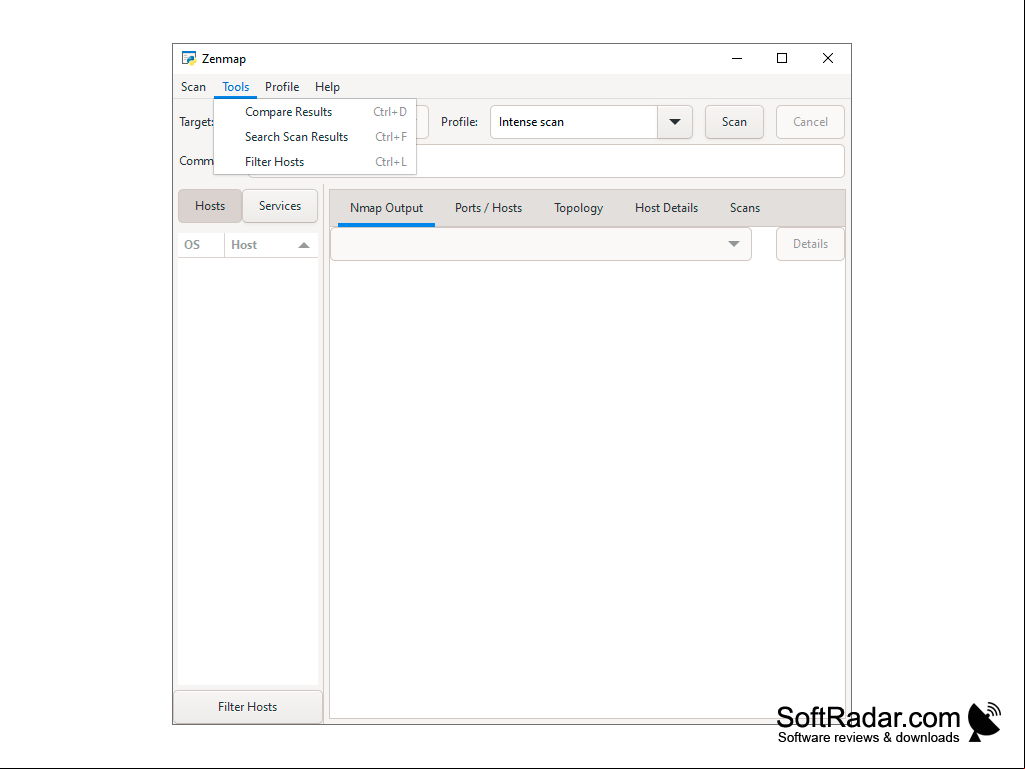Viewport: 1025px width, 769px height.
Task: Click the Details button
Action: (810, 244)
